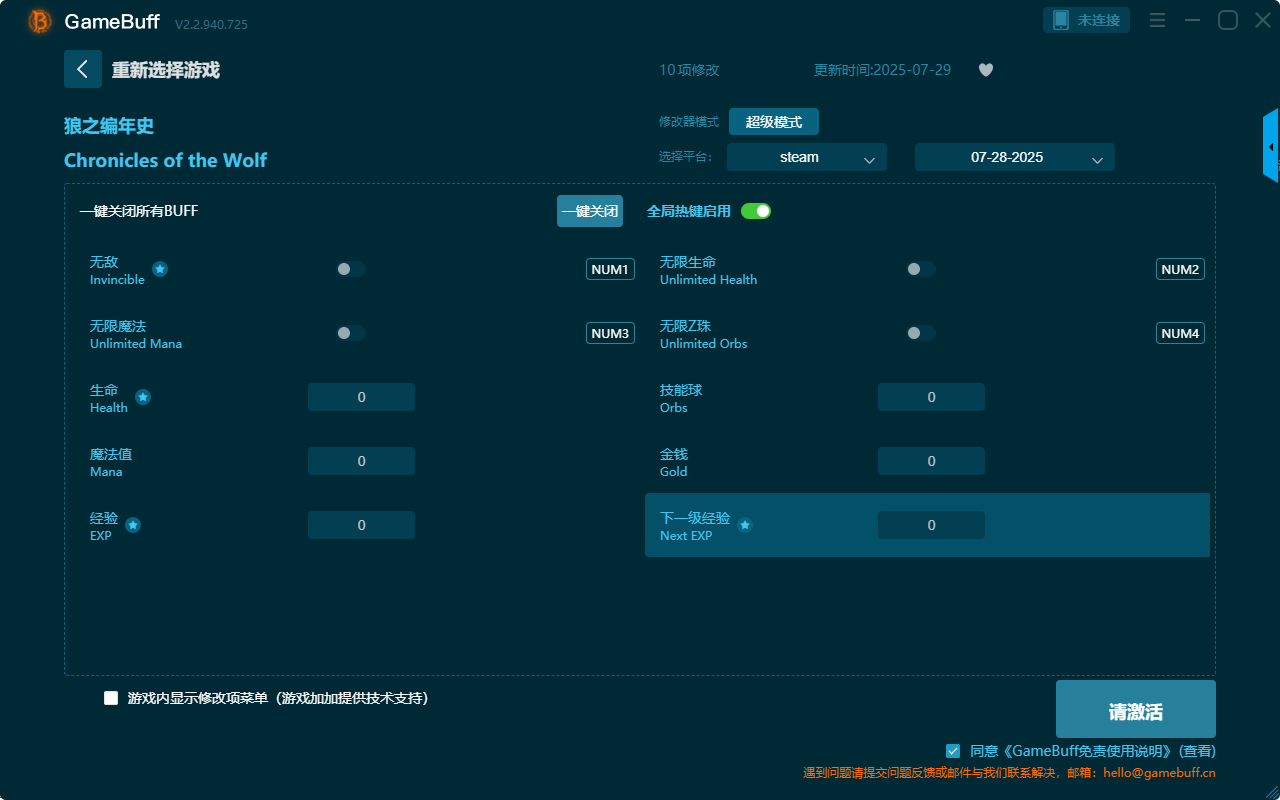1280x800 pixels.
Task: Click the 未连接 connection status button
Action: pyautogui.click(x=1087, y=20)
